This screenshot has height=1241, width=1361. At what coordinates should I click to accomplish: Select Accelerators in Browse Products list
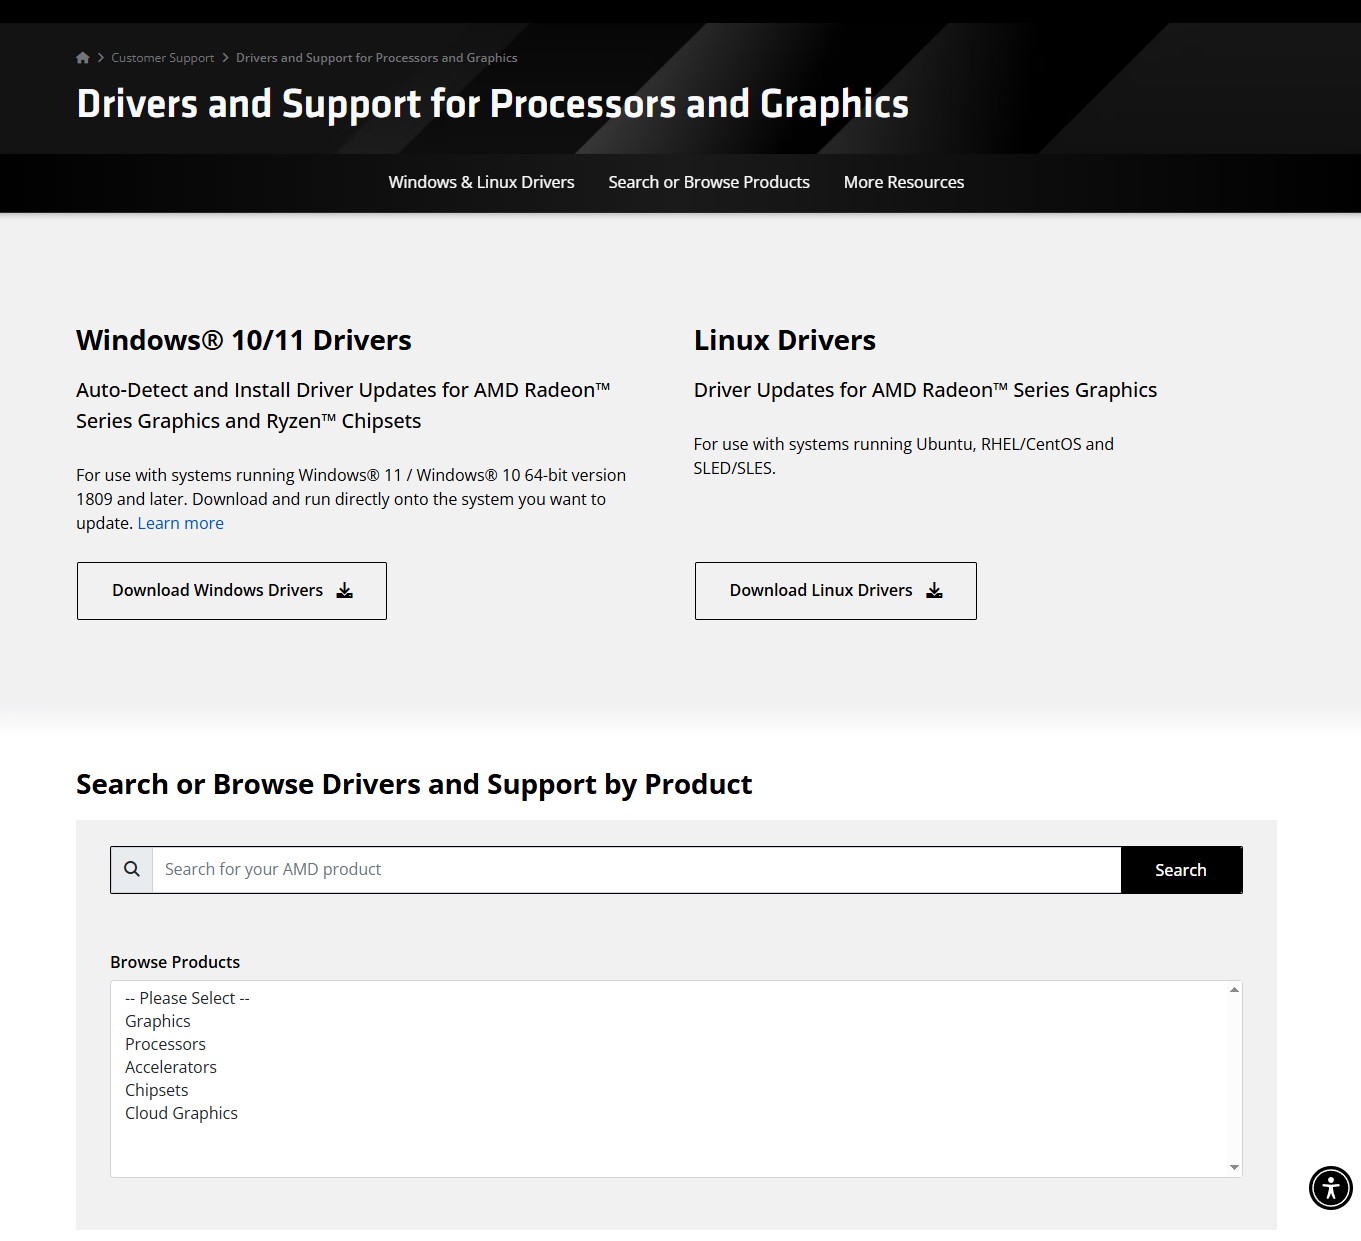(669, 1067)
